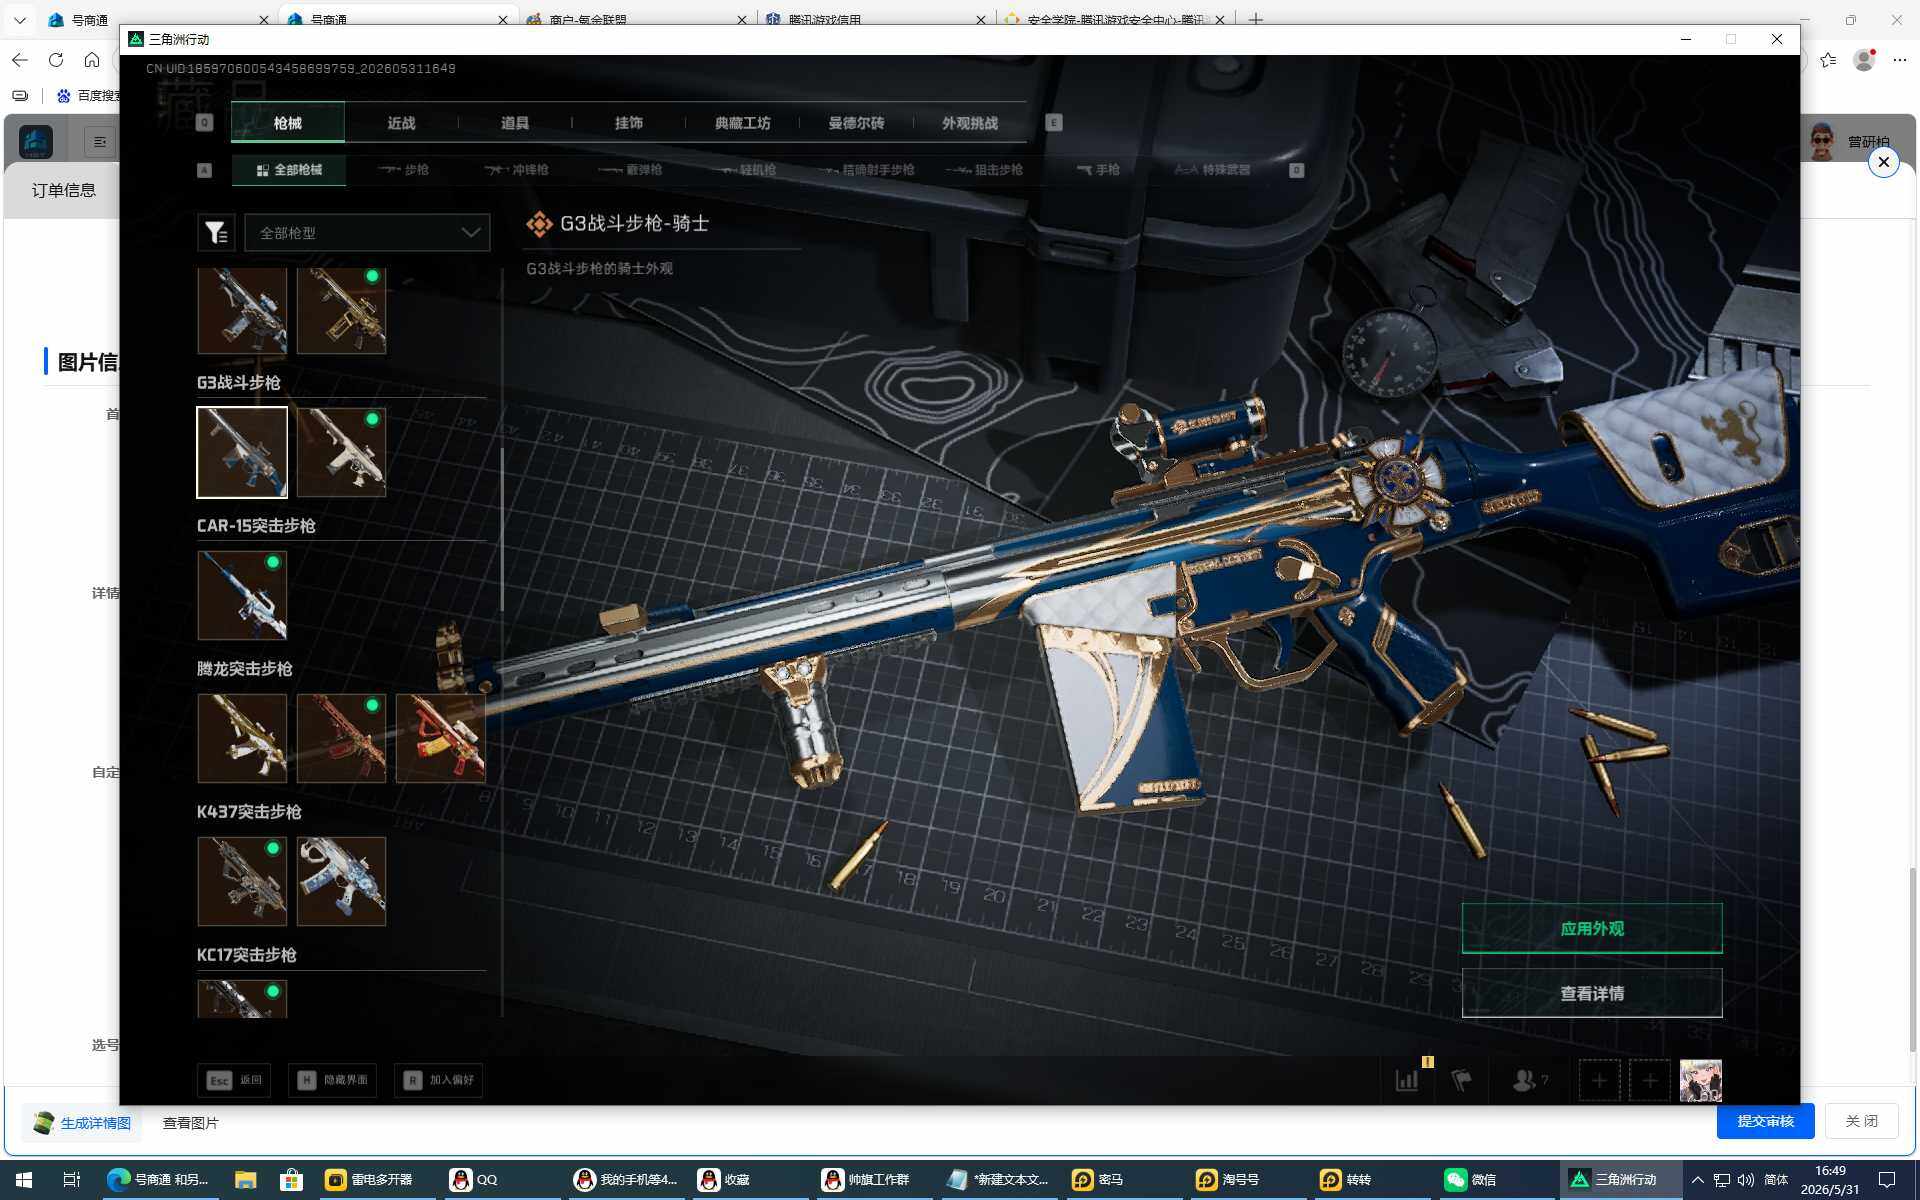Switch to the 挂饰 charms tab
Image resolution: width=1920 pixels, height=1200 pixels.
[x=629, y=123]
